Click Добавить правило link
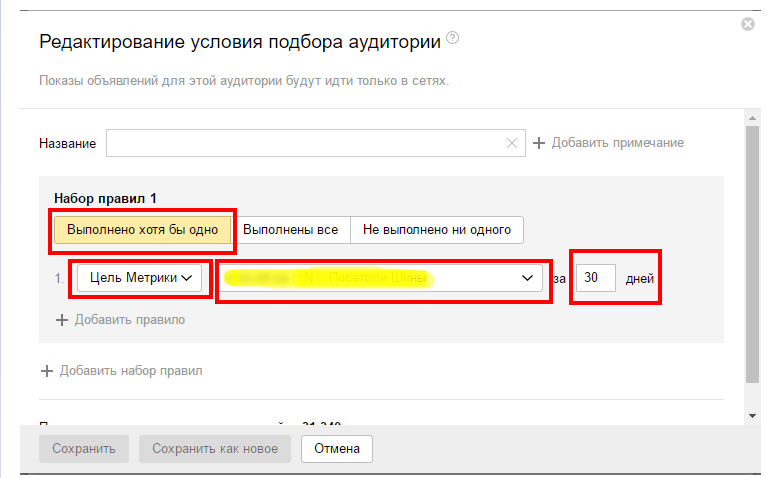 120,320
